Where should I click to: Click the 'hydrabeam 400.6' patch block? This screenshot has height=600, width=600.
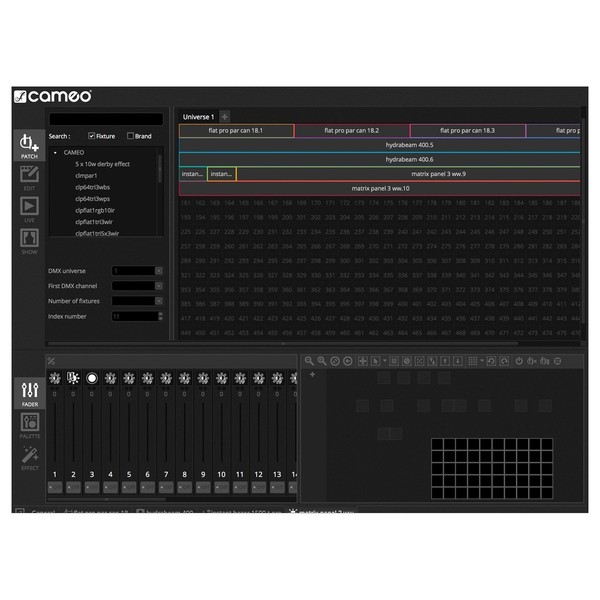coord(380,160)
